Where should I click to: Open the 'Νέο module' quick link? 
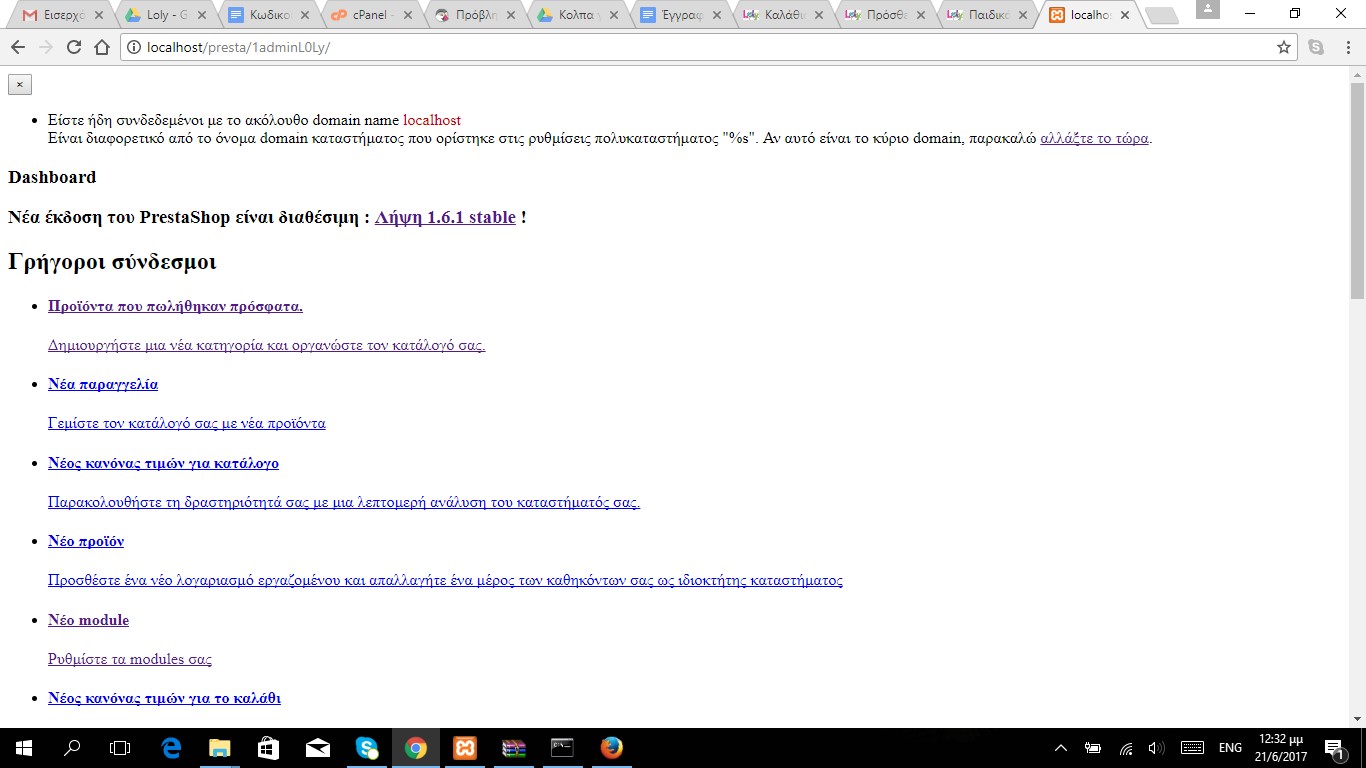88,620
